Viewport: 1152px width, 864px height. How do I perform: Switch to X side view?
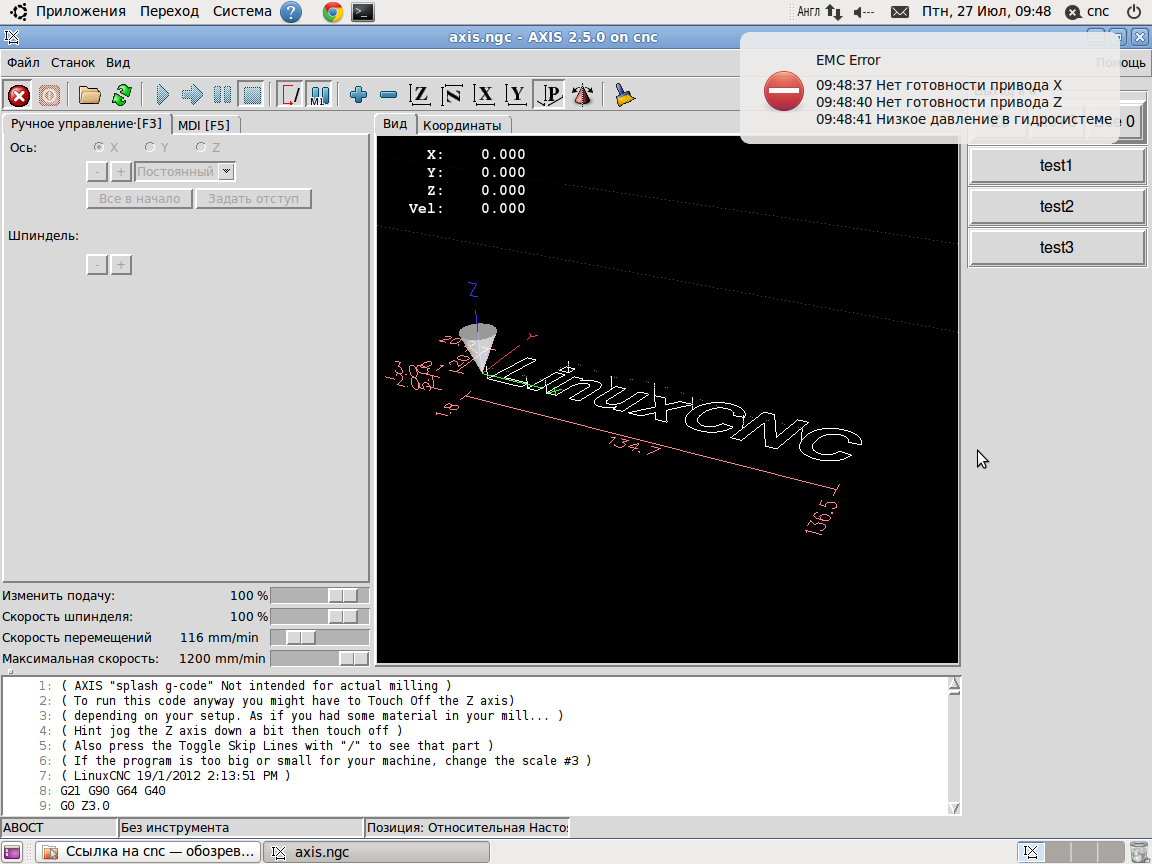[484, 95]
